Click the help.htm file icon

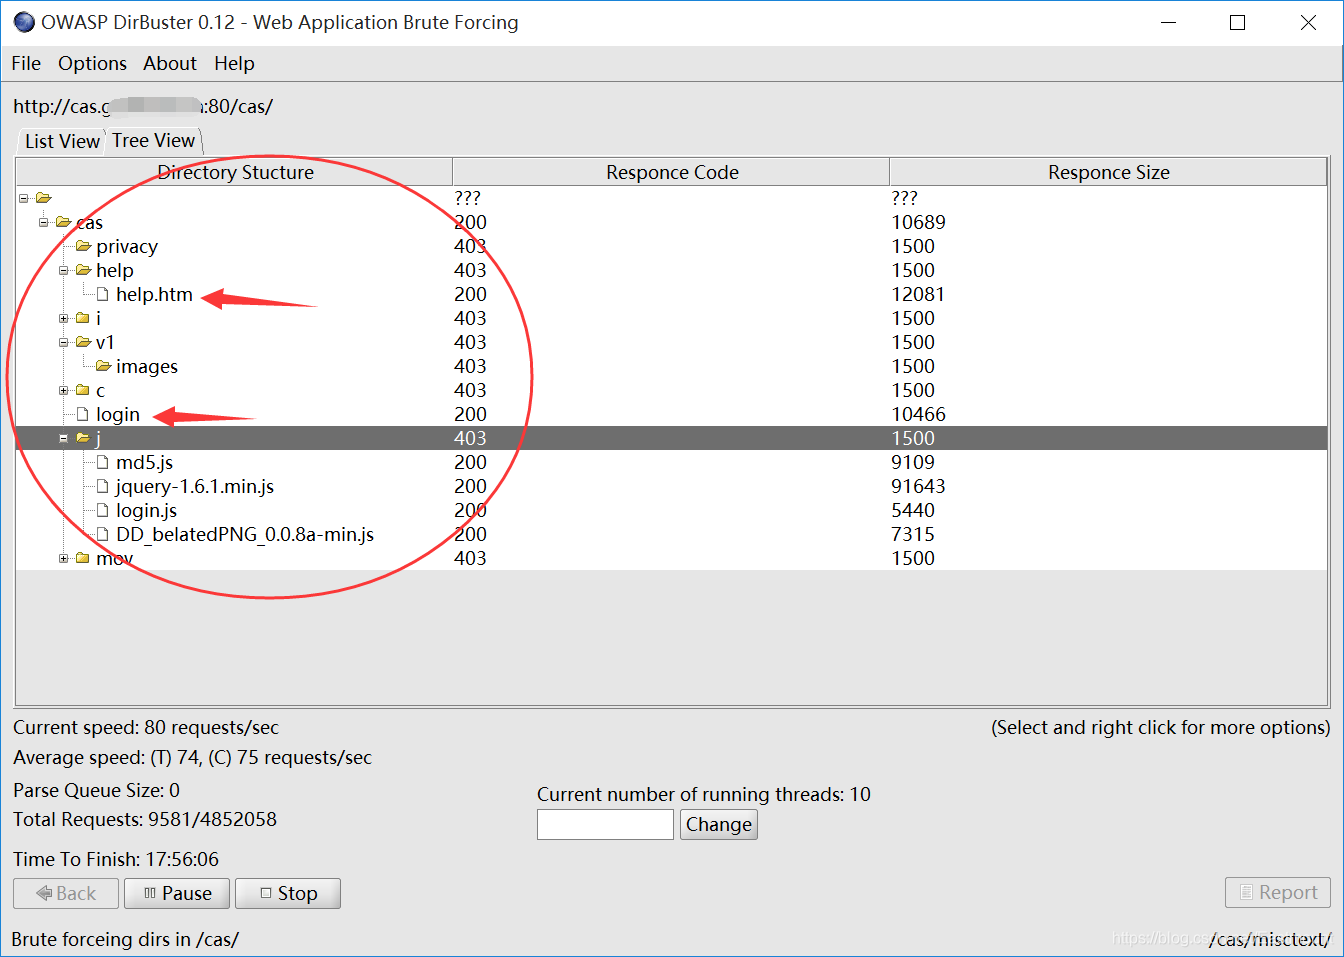point(102,294)
